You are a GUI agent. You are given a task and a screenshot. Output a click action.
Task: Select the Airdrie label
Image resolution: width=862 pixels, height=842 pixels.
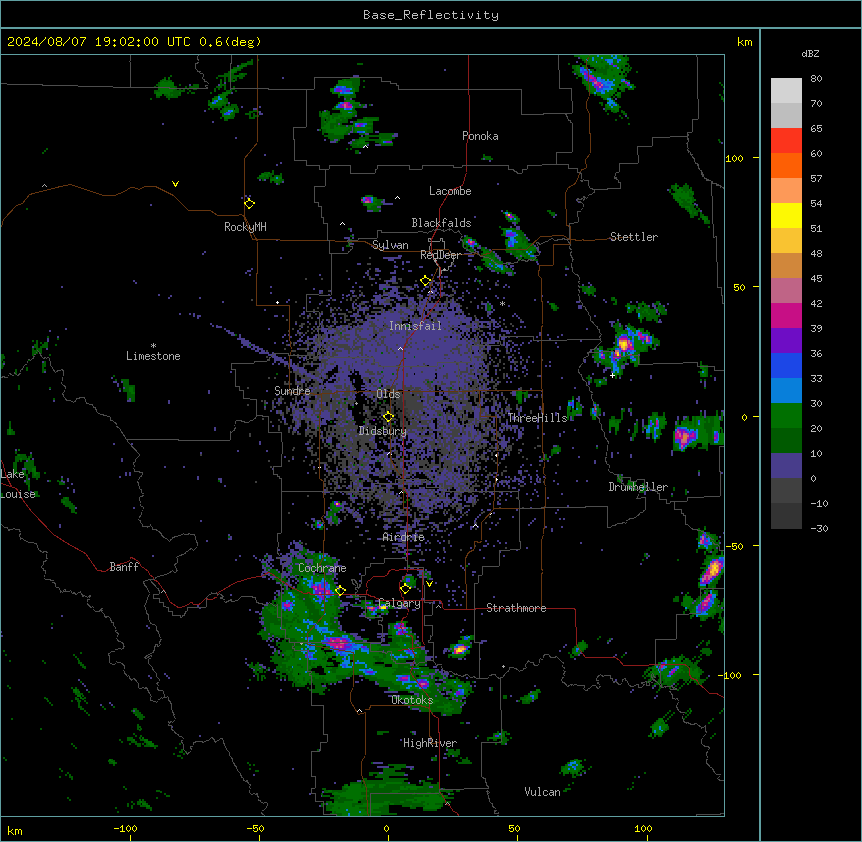[x=404, y=537]
